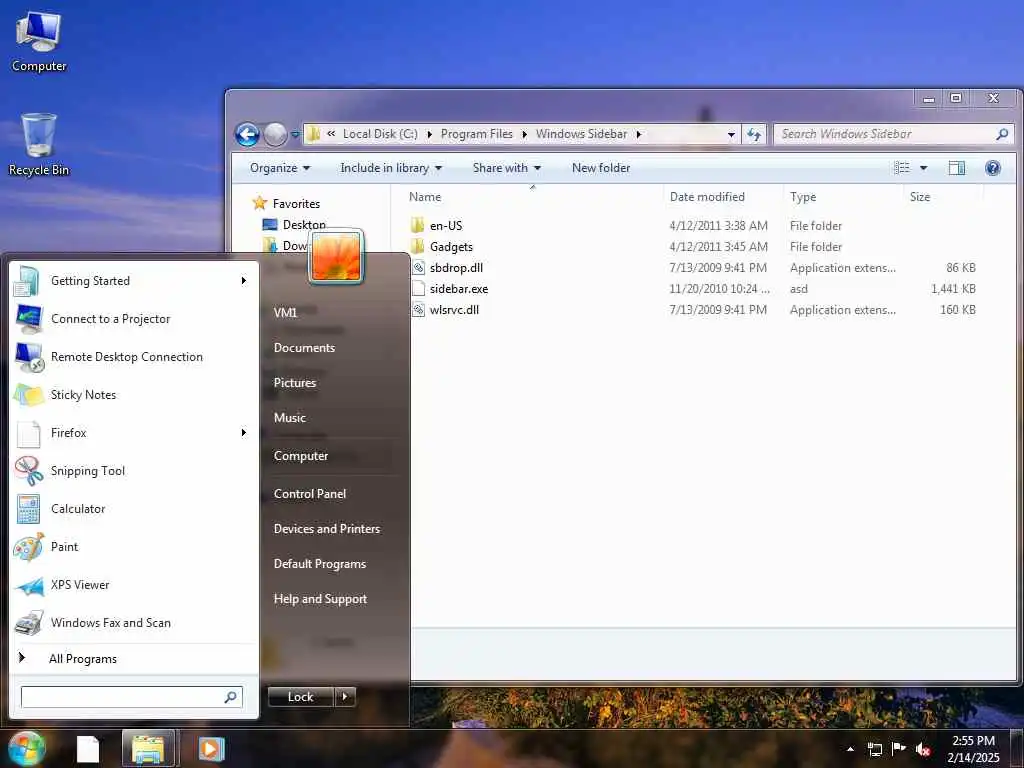Viewport: 1024px width, 768px height.
Task: Refresh the Windows Sidebar folder view
Action: (754, 135)
